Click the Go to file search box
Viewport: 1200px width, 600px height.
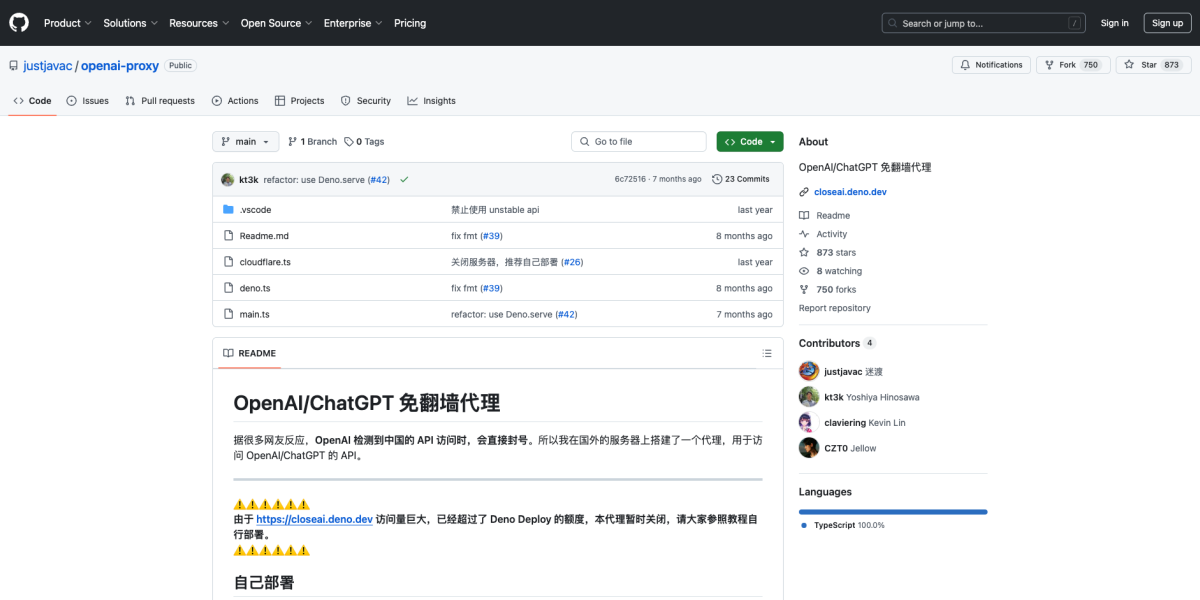[x=638, y=141]
